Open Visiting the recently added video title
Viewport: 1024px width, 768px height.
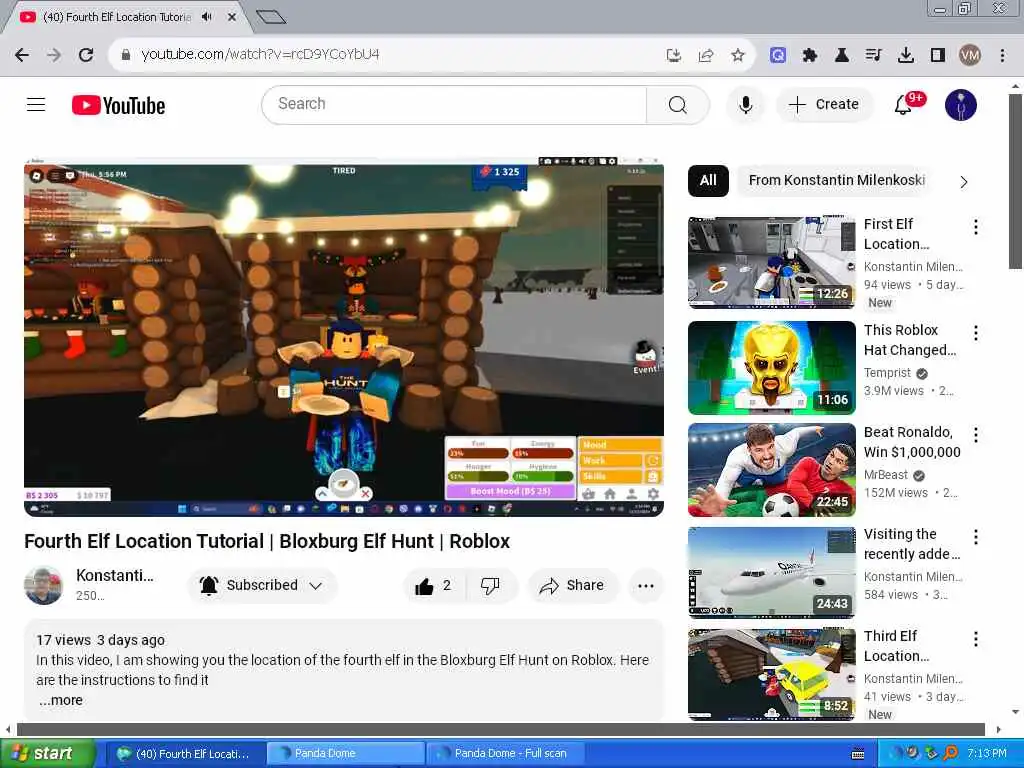(912, 544)
